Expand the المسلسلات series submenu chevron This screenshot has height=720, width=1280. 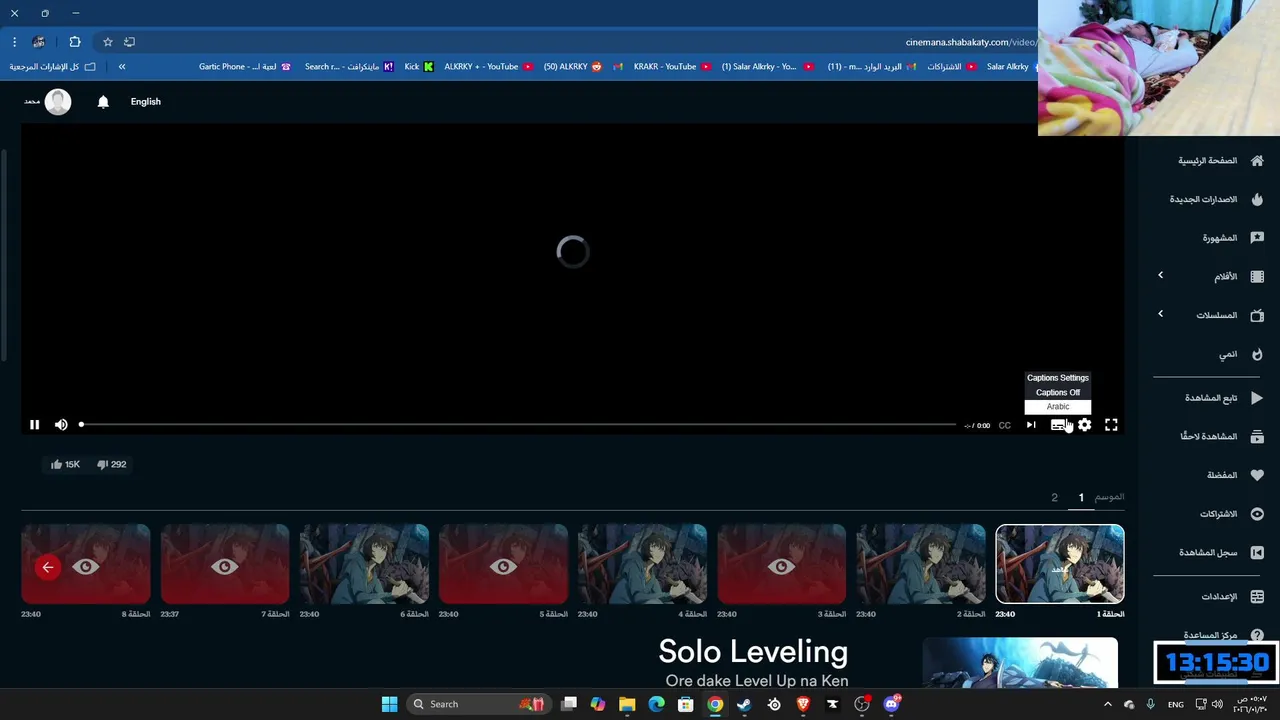point(1161,314)
